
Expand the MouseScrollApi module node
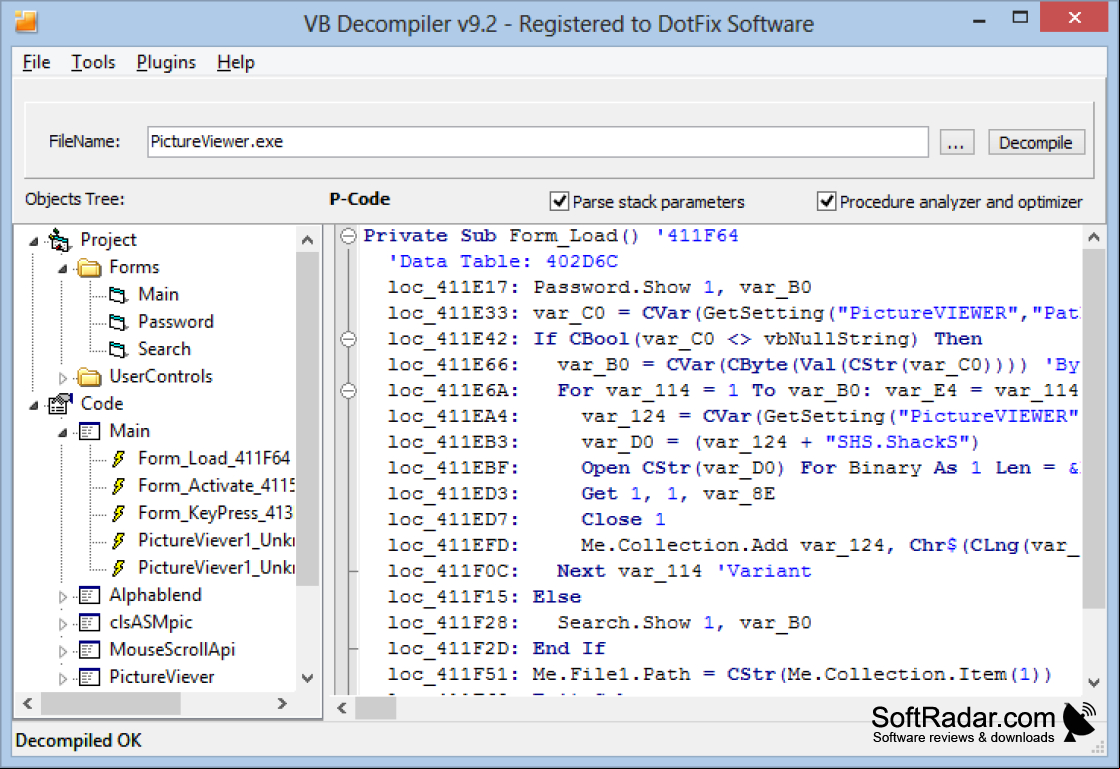[63, 650]
